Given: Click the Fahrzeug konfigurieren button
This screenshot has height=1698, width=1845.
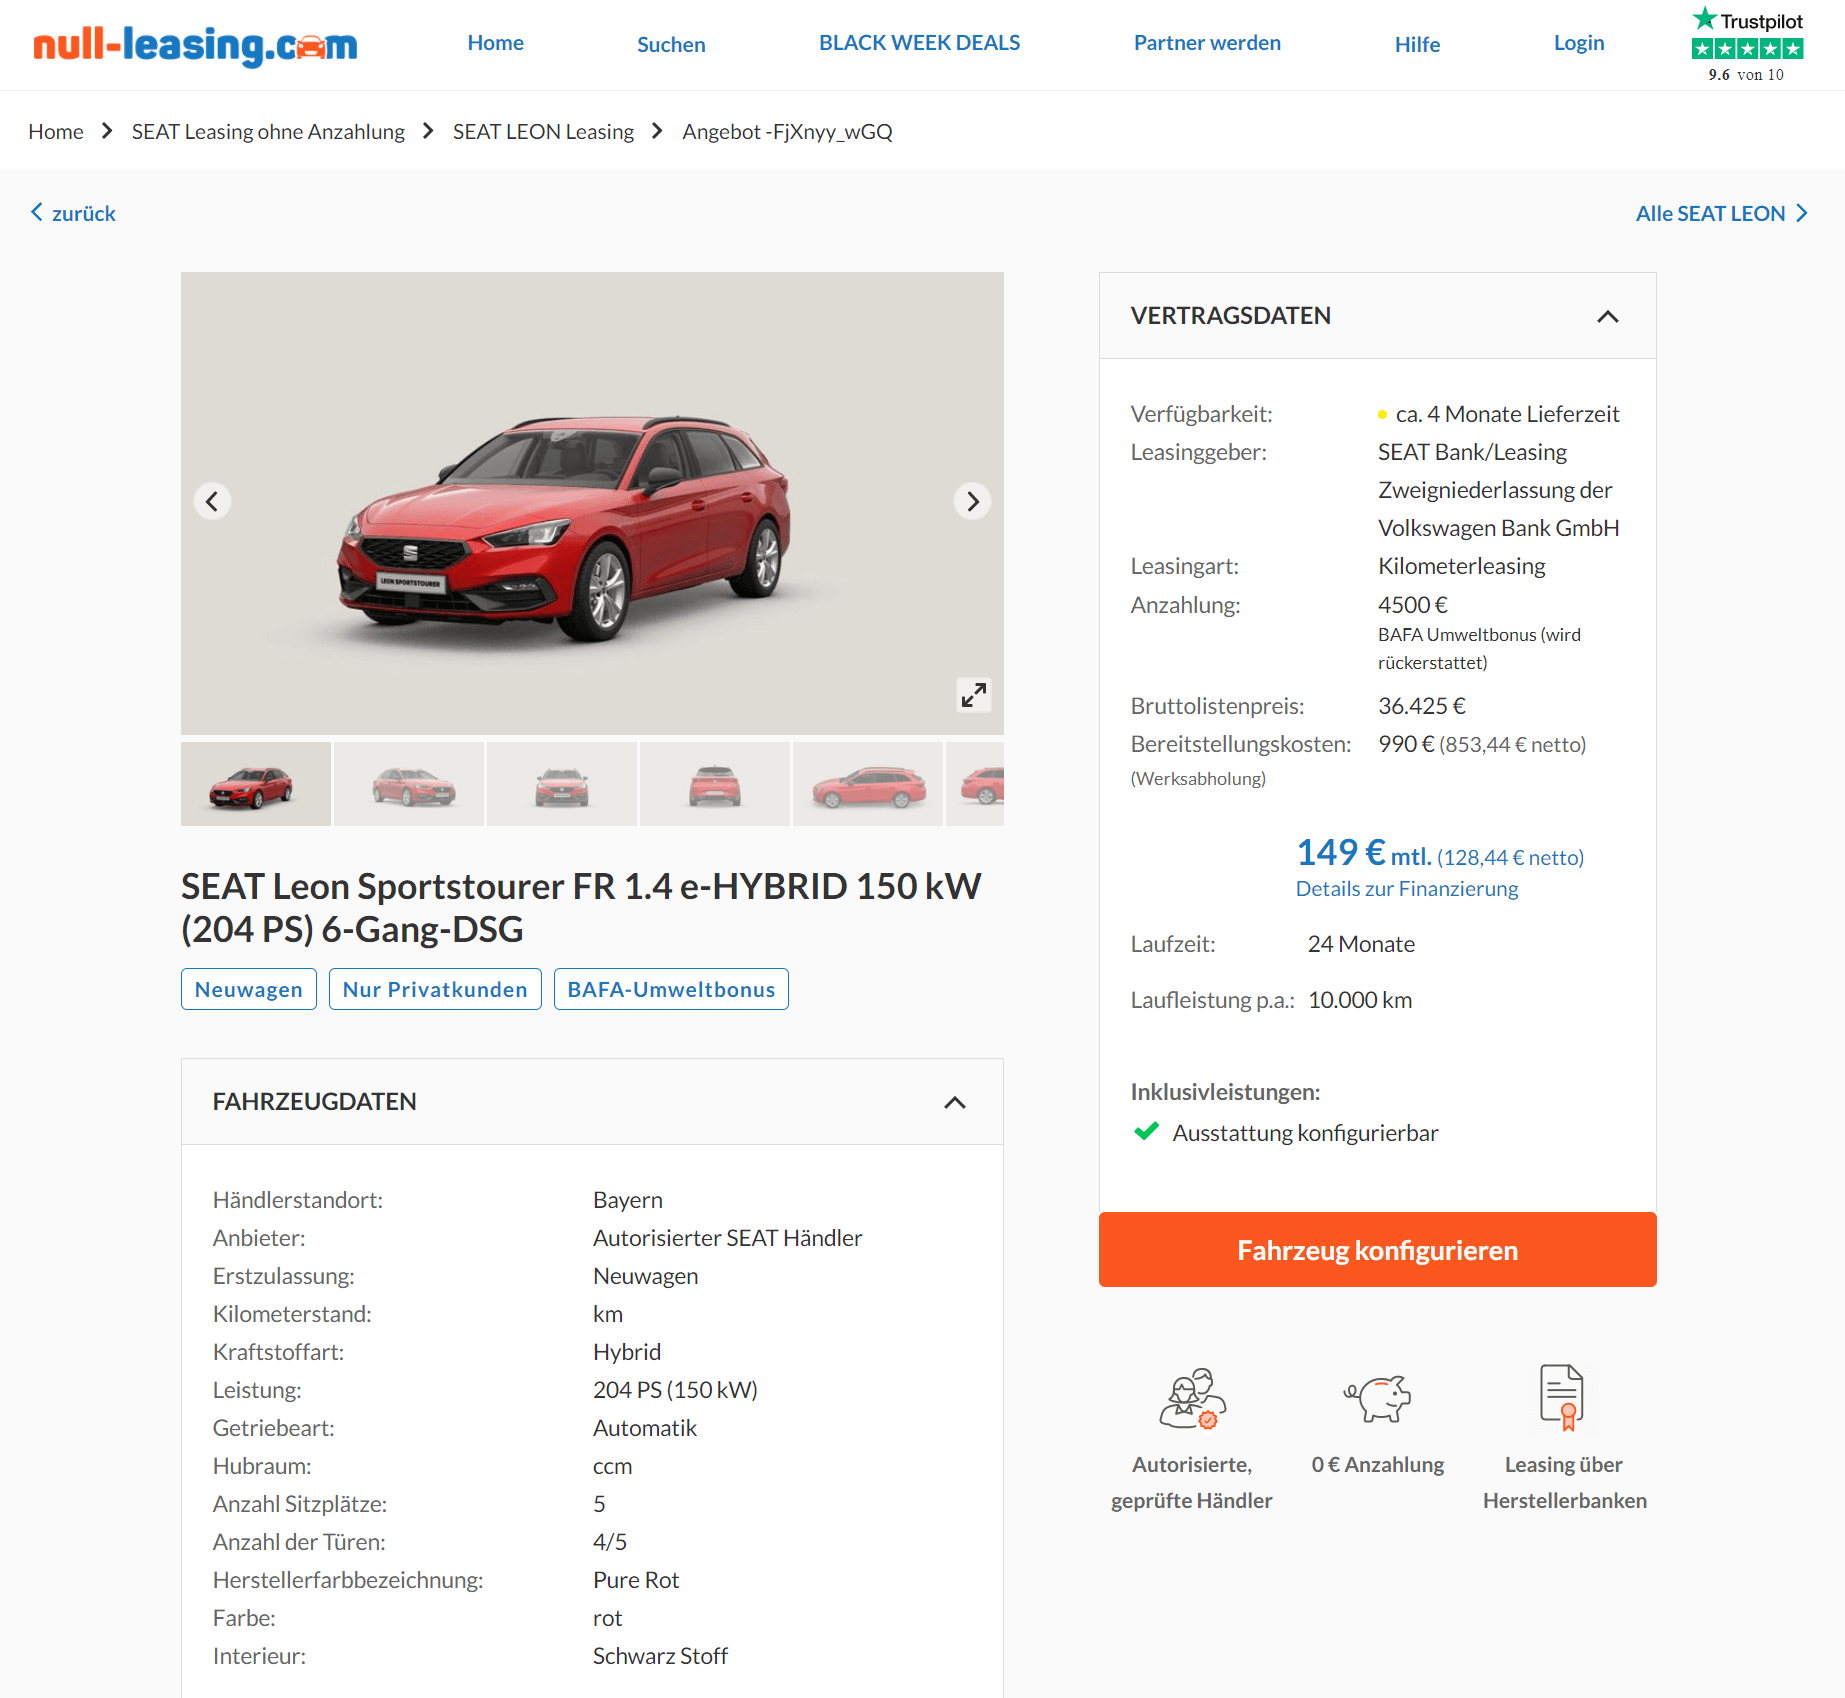Looking at the screenshot, I should coord(1377,1250).
